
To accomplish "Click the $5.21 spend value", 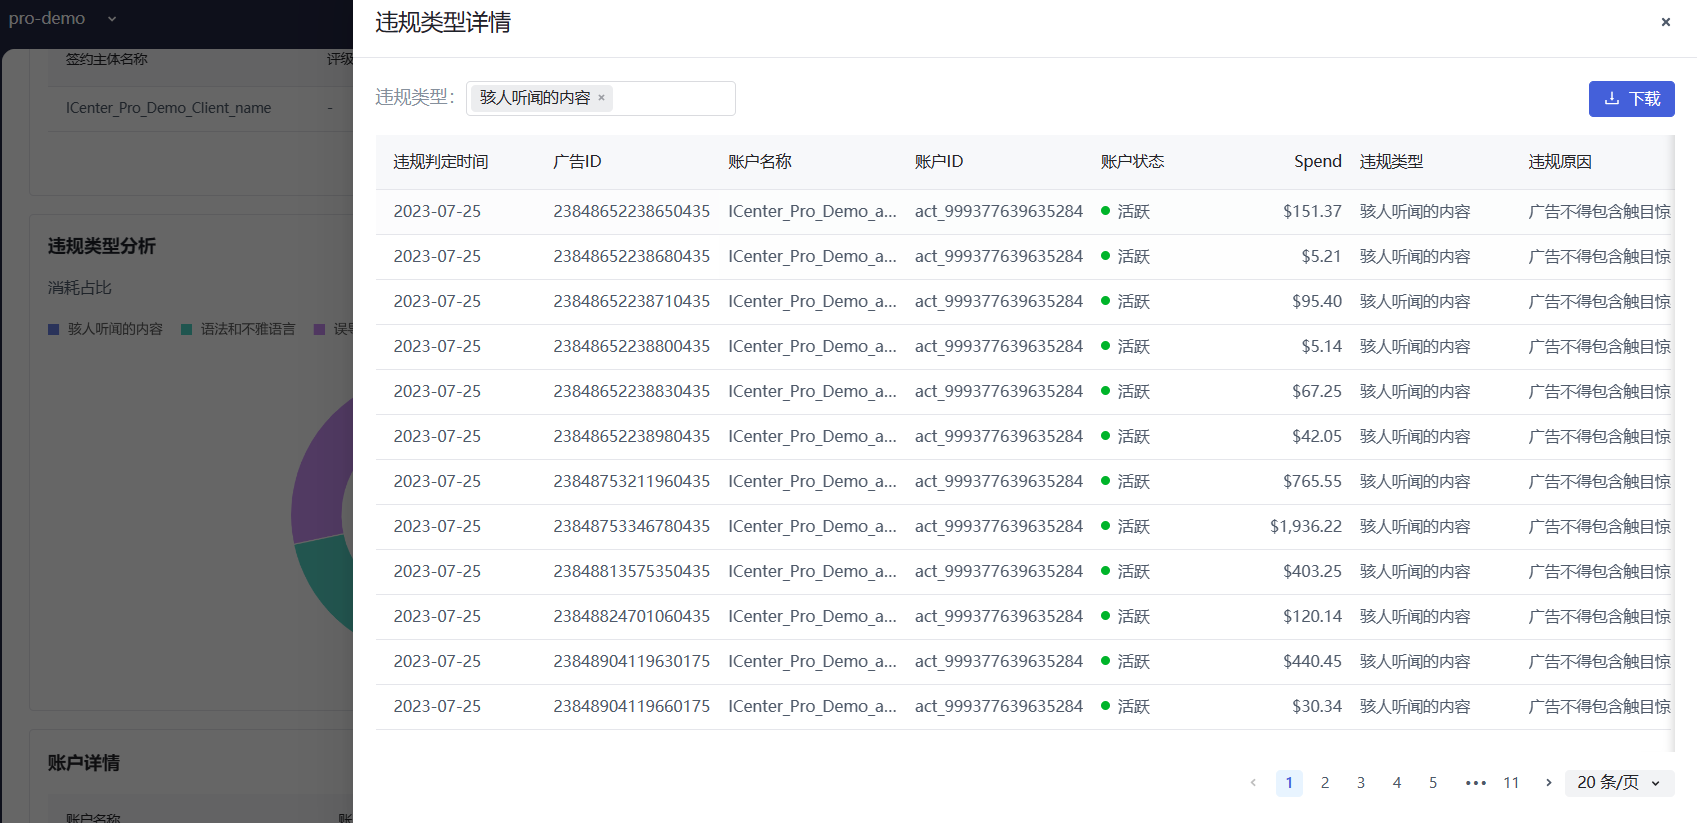I will [x=1321, y=257].
